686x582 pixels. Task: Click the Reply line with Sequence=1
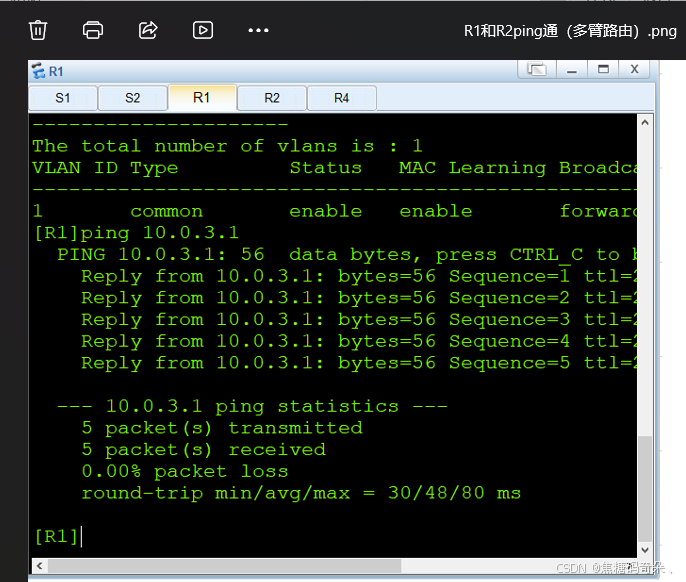(359, 277)
